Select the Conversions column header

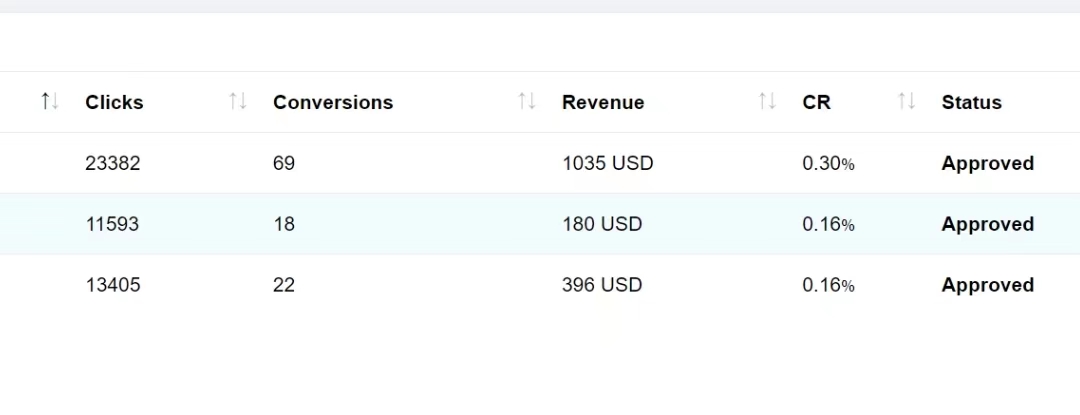(x=333, y=102)
